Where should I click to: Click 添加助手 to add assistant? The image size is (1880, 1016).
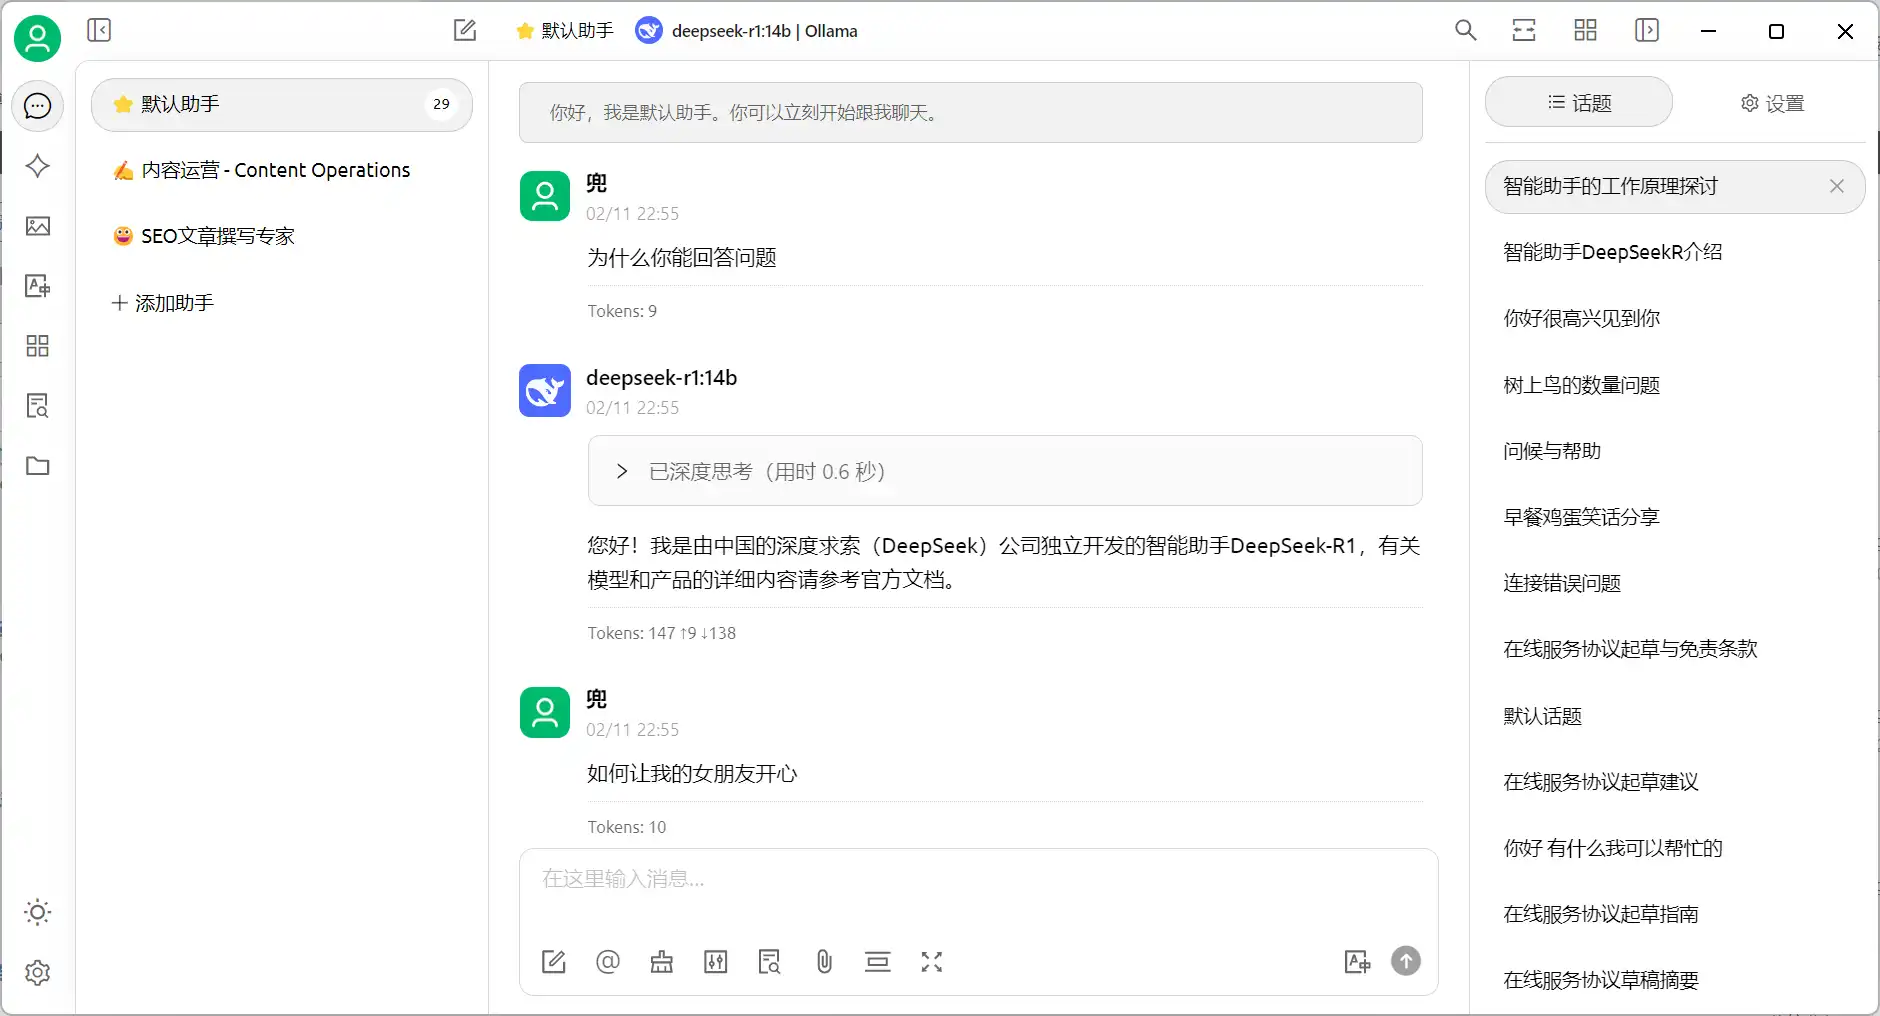click(163, 303)
